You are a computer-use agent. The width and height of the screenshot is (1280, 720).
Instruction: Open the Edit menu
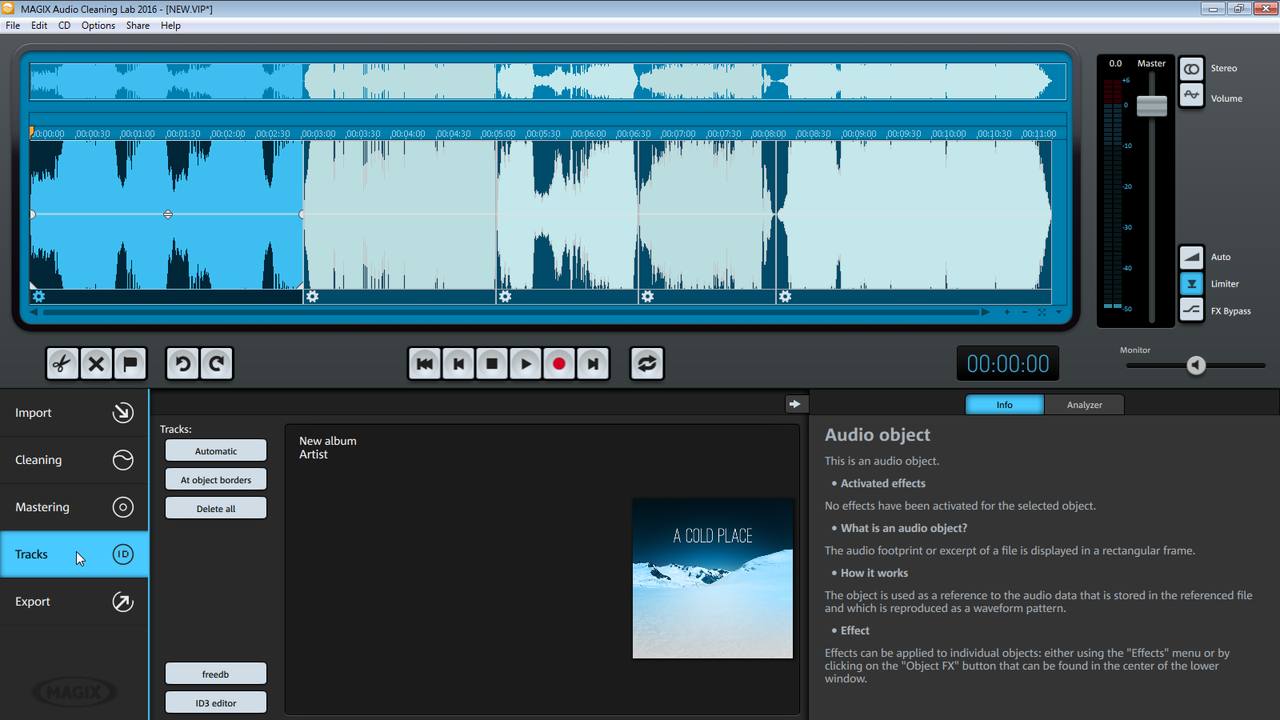click(x=39, y=25)
